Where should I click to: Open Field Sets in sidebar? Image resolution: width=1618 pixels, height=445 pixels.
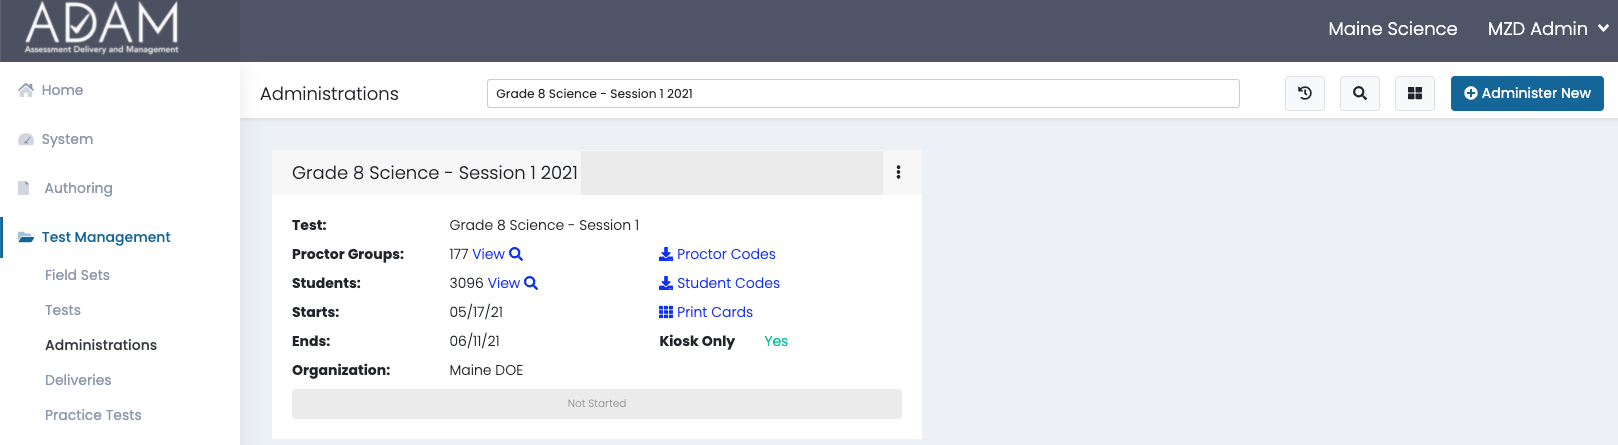pos(77,275)
